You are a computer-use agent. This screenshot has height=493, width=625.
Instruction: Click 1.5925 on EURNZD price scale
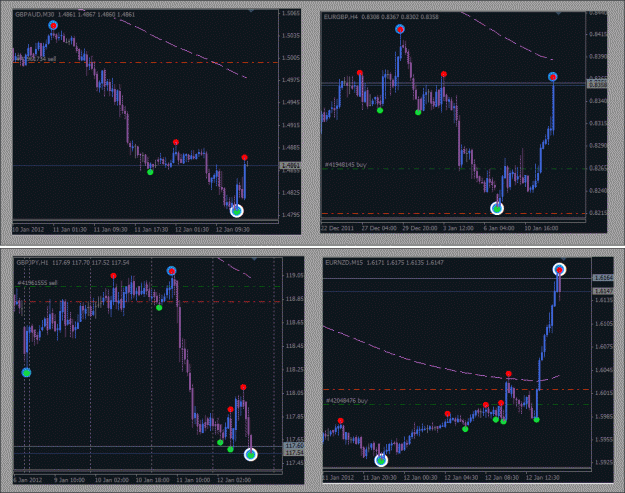(604, 463)
